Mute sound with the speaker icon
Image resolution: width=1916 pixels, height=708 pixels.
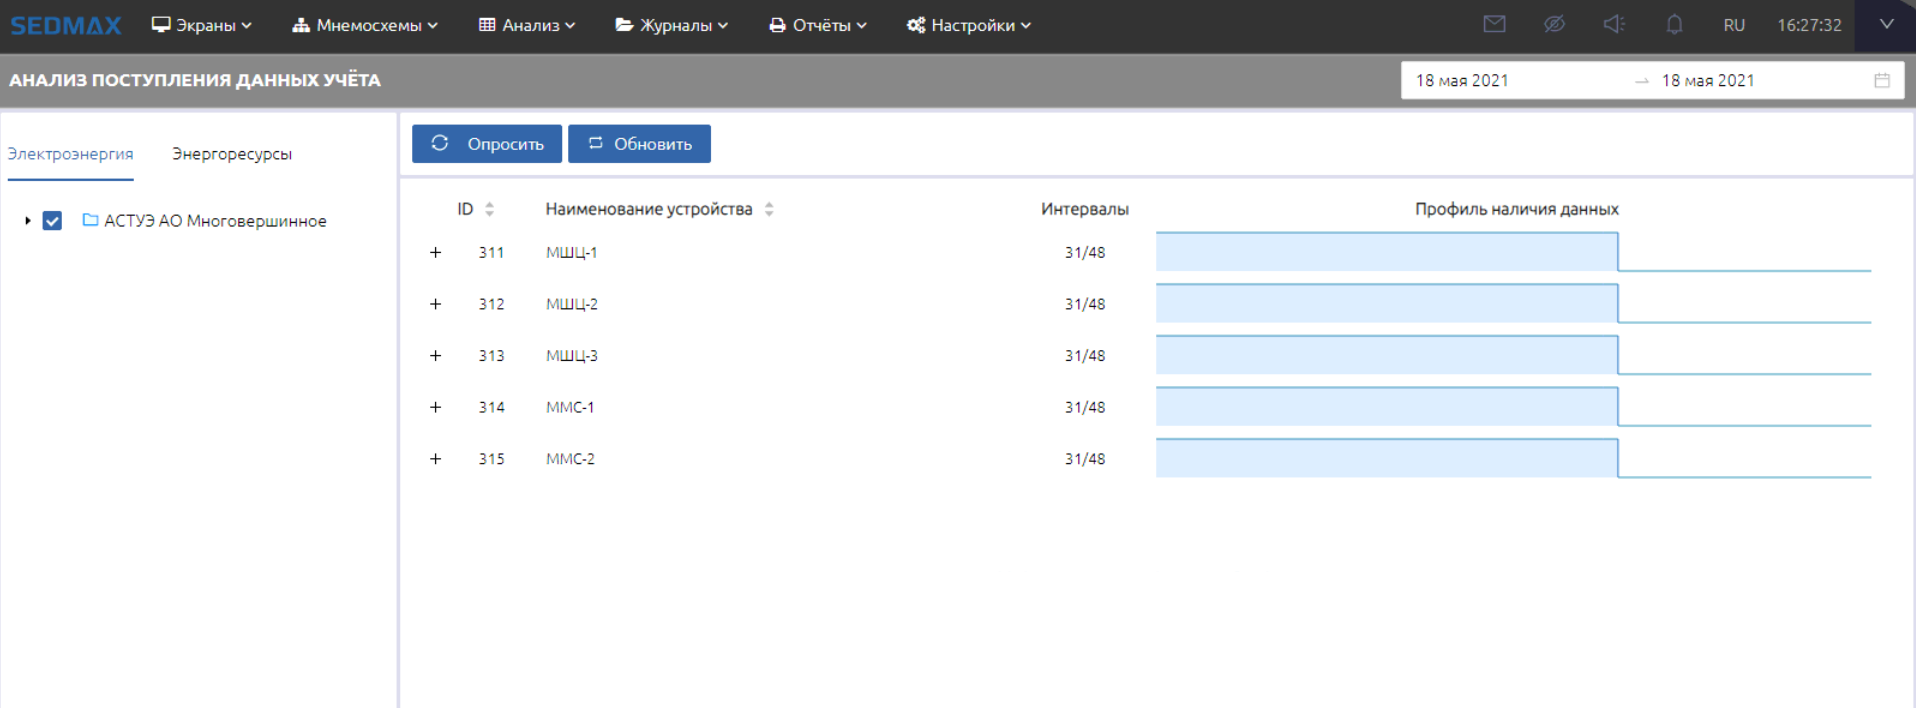pos(1614,25)
